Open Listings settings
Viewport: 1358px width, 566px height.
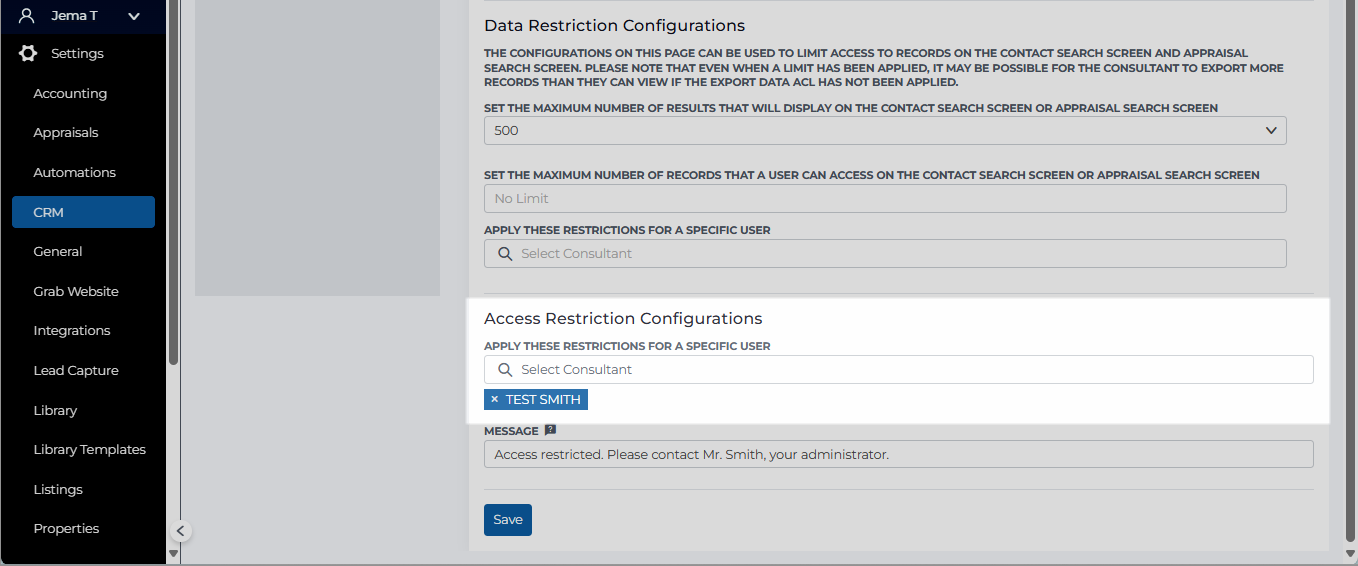(x=58, y=489)
